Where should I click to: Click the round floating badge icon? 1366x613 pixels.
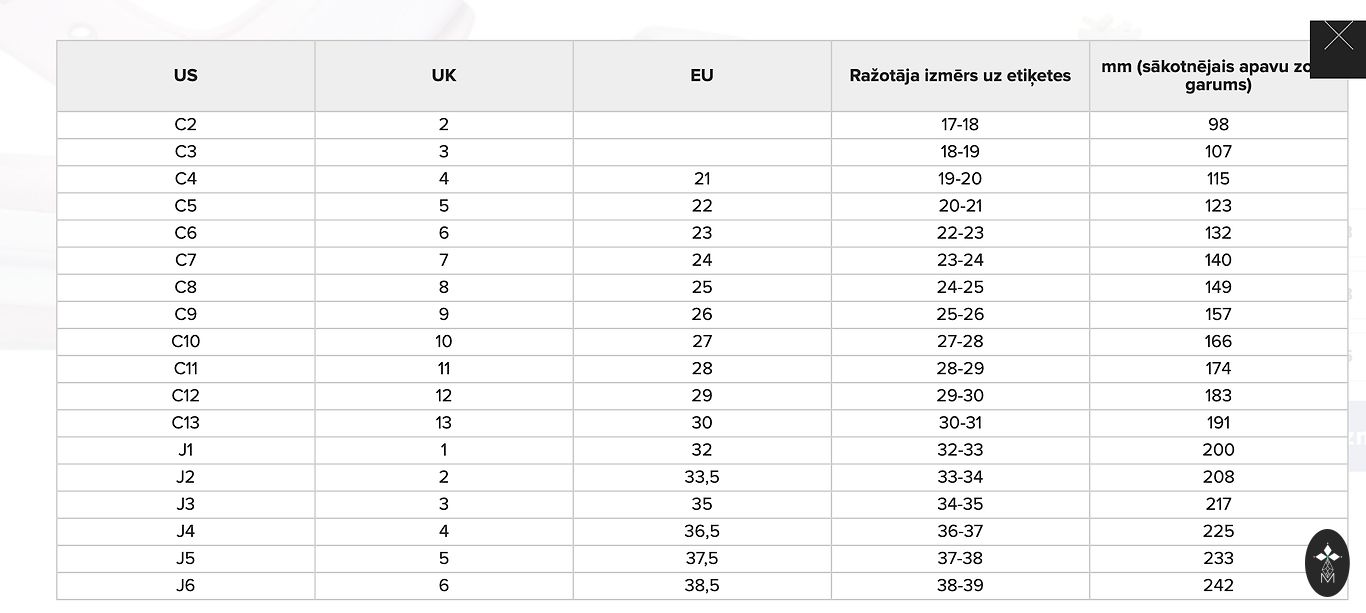point(1327,563)
